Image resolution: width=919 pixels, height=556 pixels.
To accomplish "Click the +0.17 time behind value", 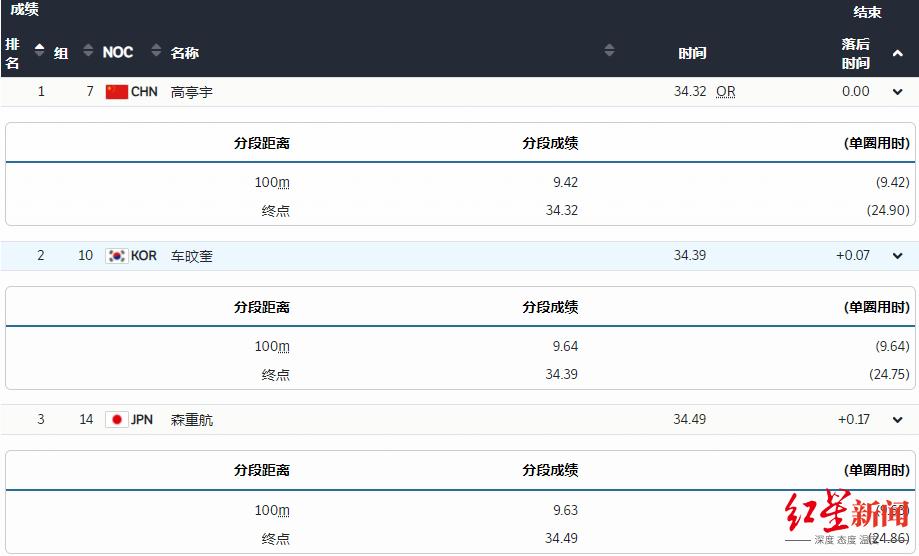I will pos(853,419).
